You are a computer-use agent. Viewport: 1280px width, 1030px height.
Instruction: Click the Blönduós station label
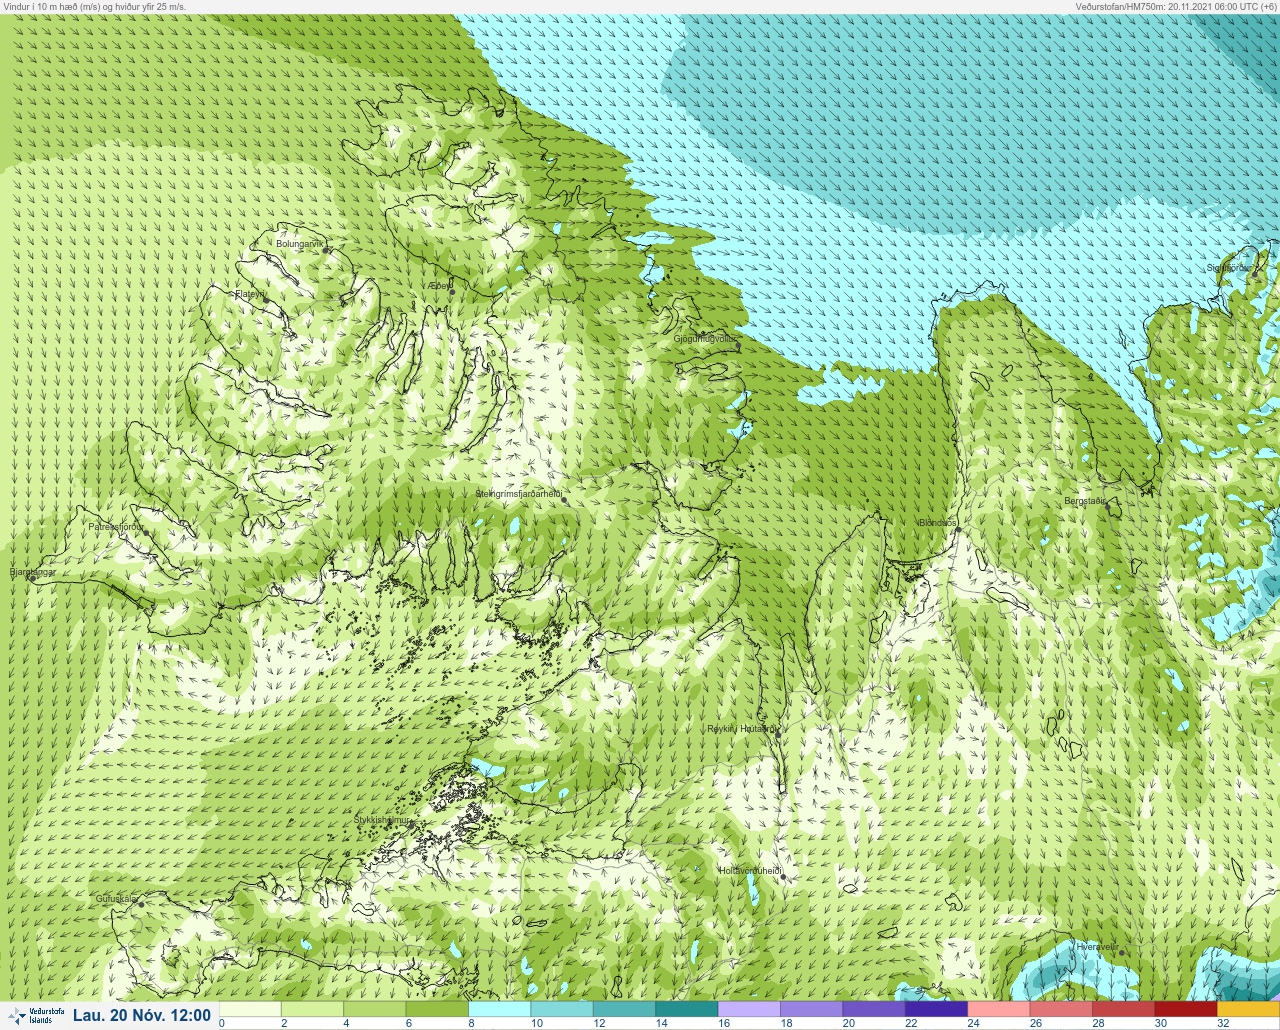[938, 523]
